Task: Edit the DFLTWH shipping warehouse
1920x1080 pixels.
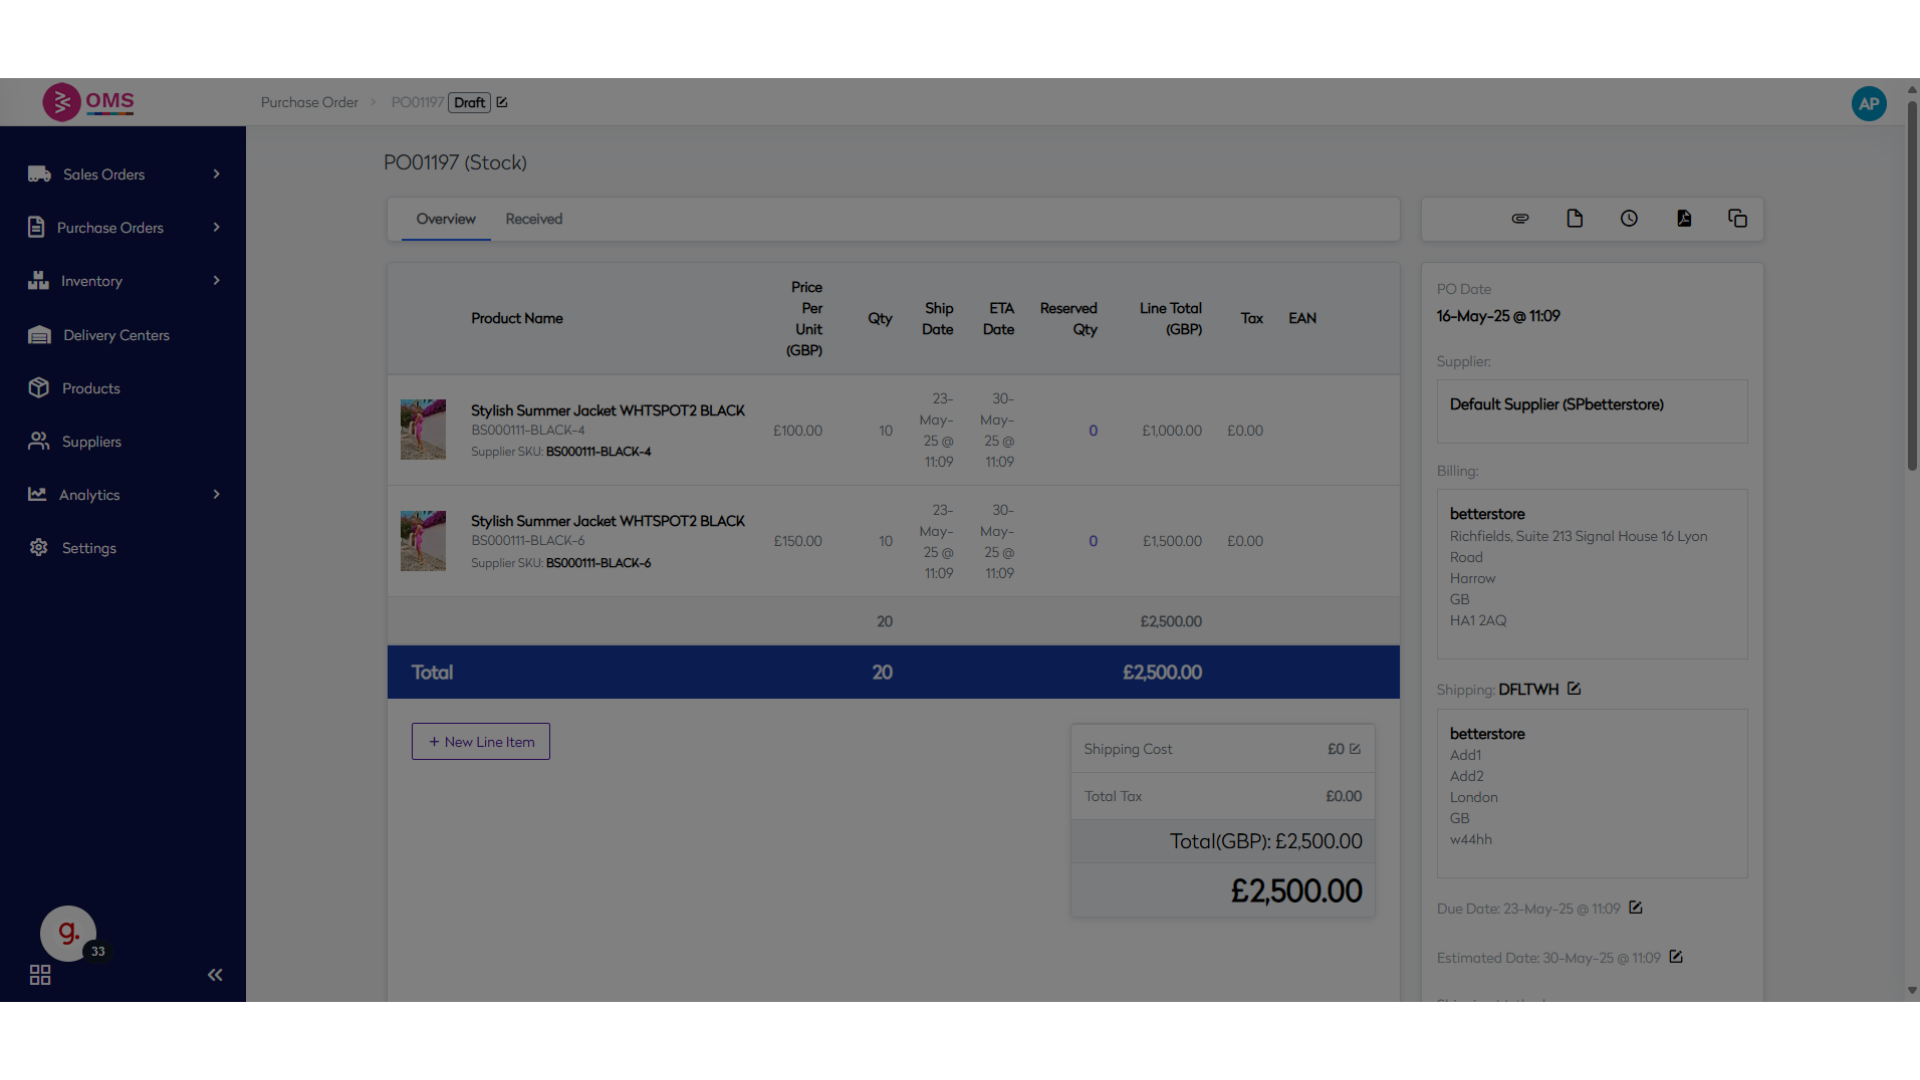Action: pyautogui.click(x=1574, y=689)
